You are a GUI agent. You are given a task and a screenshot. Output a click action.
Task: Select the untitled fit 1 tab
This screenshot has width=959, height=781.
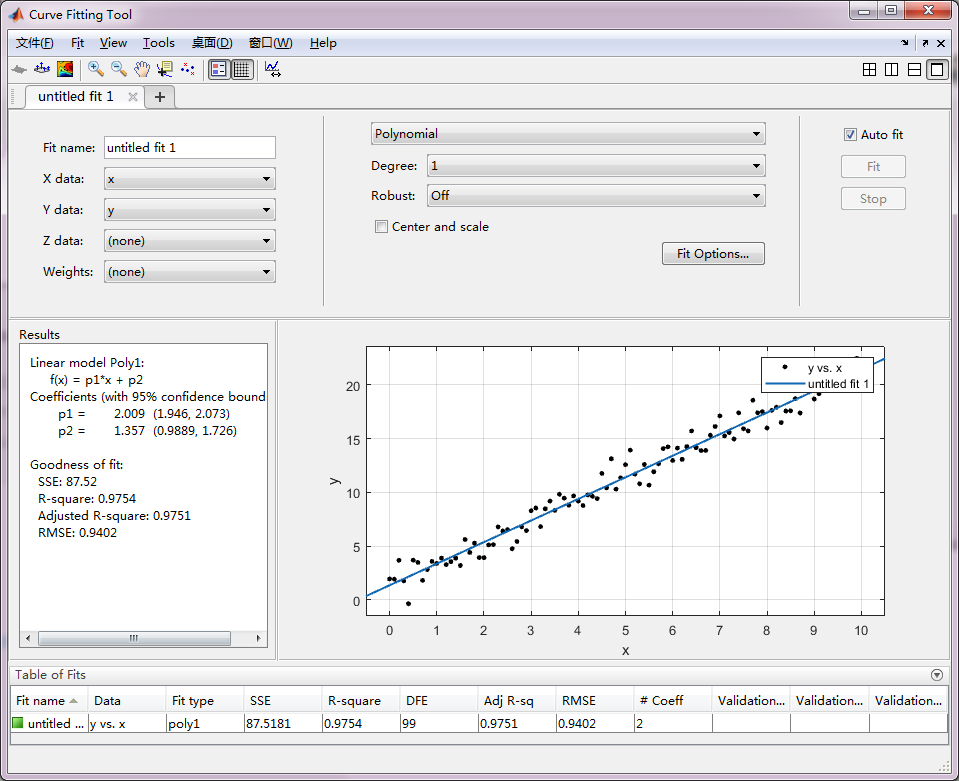point(76,97)
